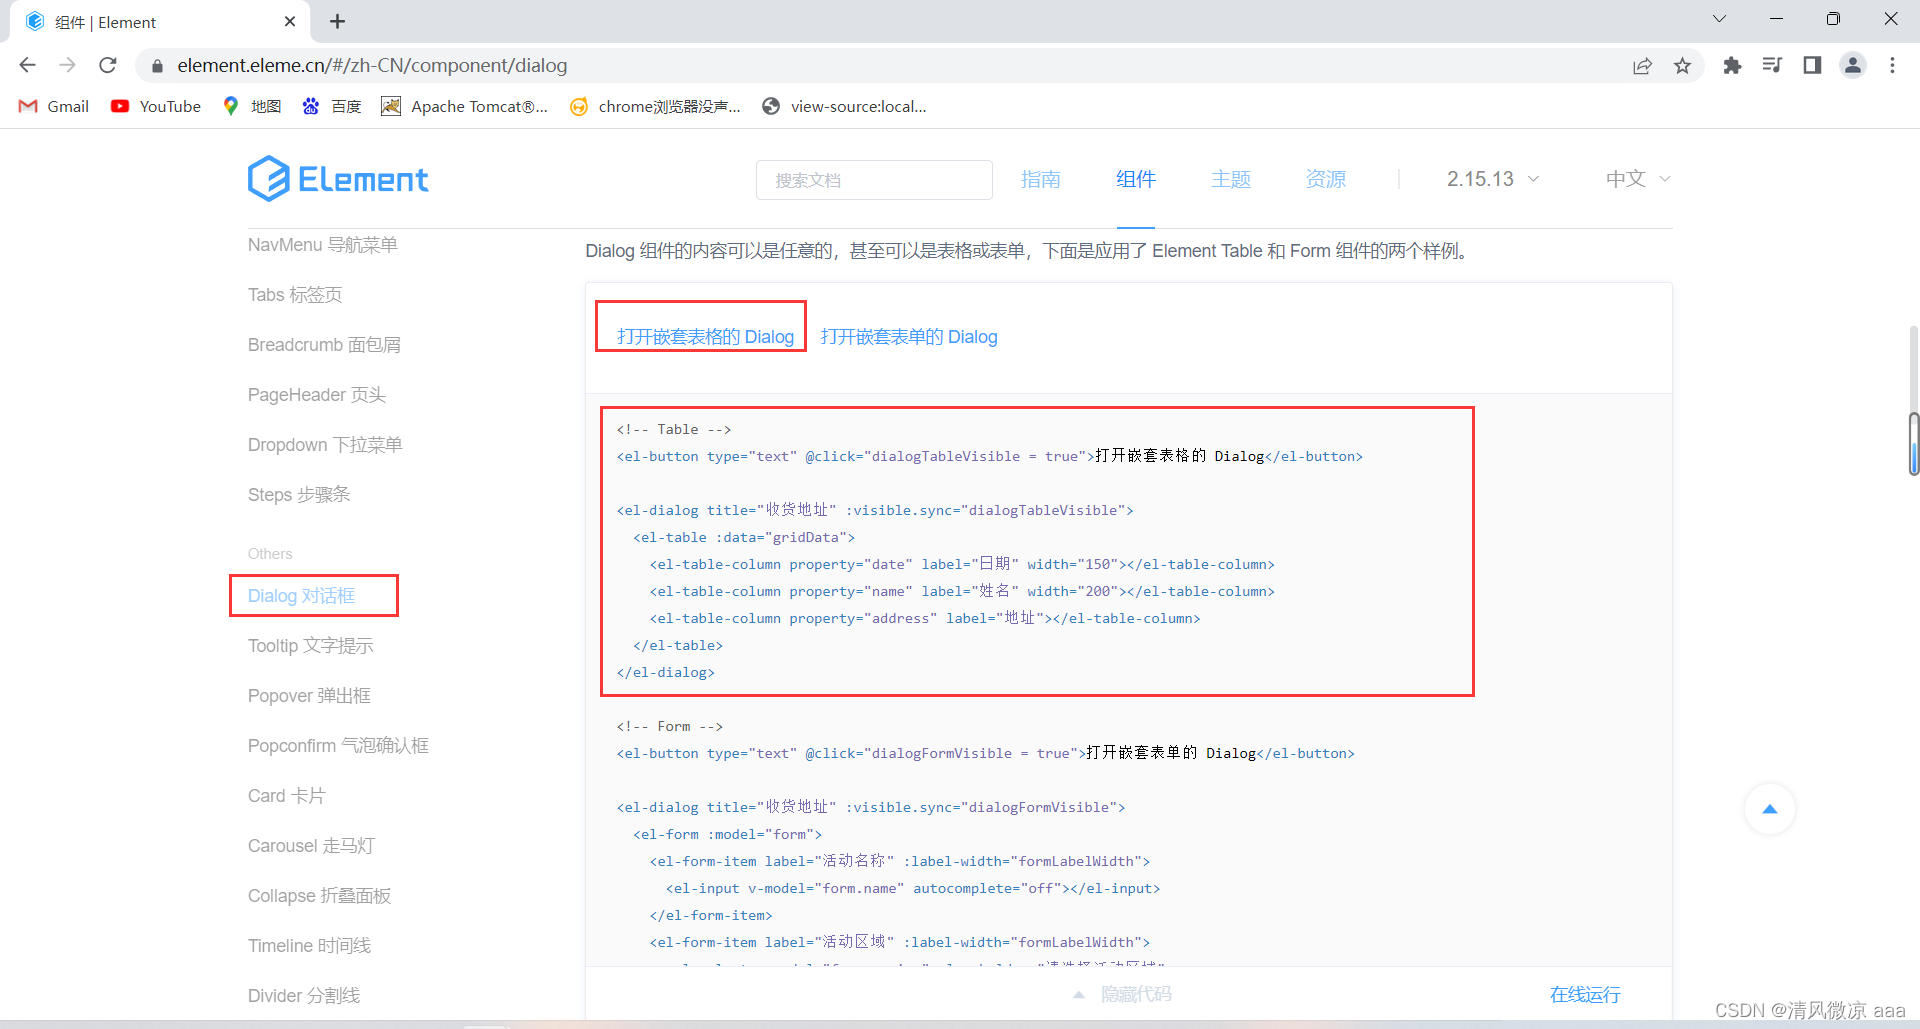Share this page via share icon

(1642, 65)
